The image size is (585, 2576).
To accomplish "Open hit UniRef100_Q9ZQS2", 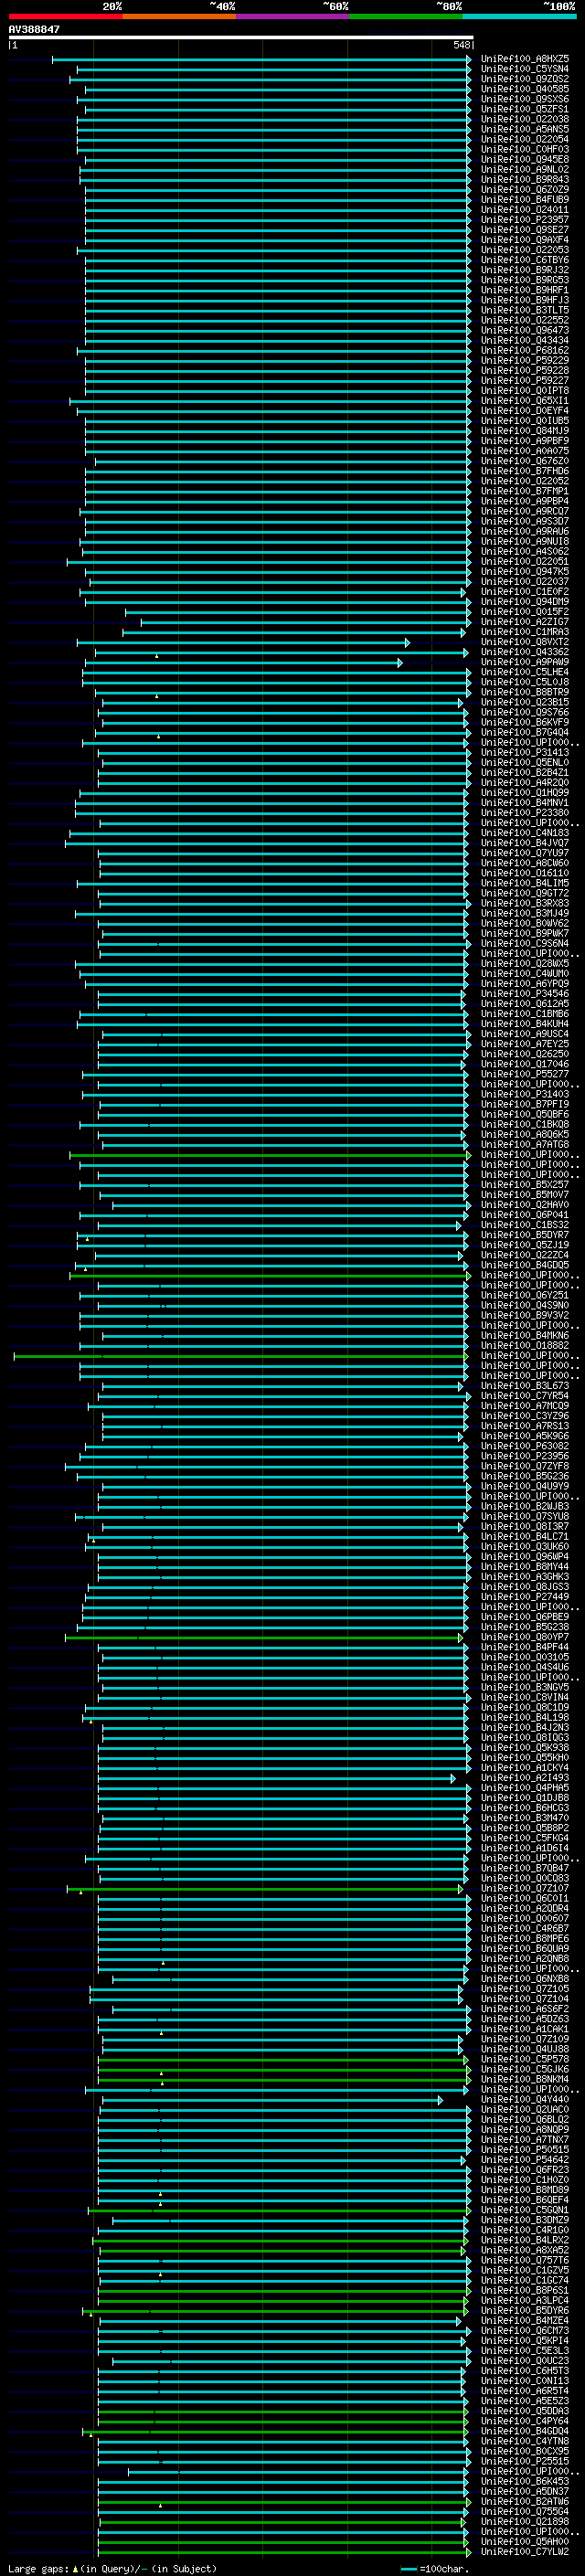I will click(x=525, y=79).
